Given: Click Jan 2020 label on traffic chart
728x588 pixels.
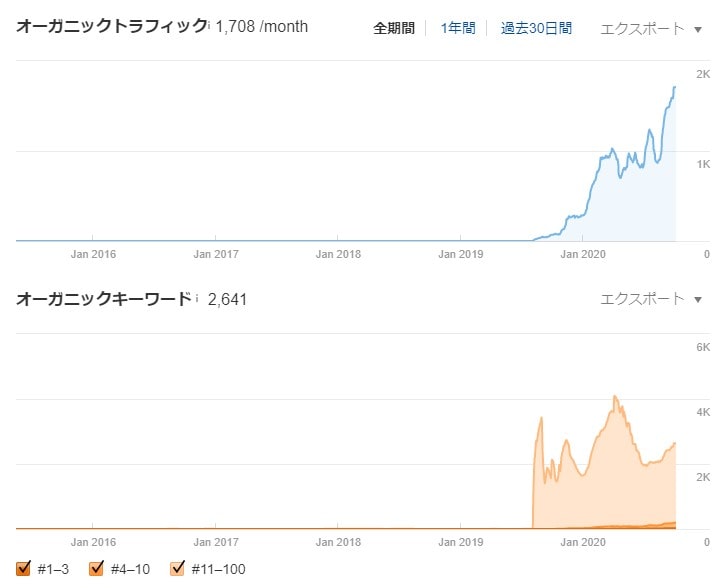Looking at the screenshot, I should 582,254.
